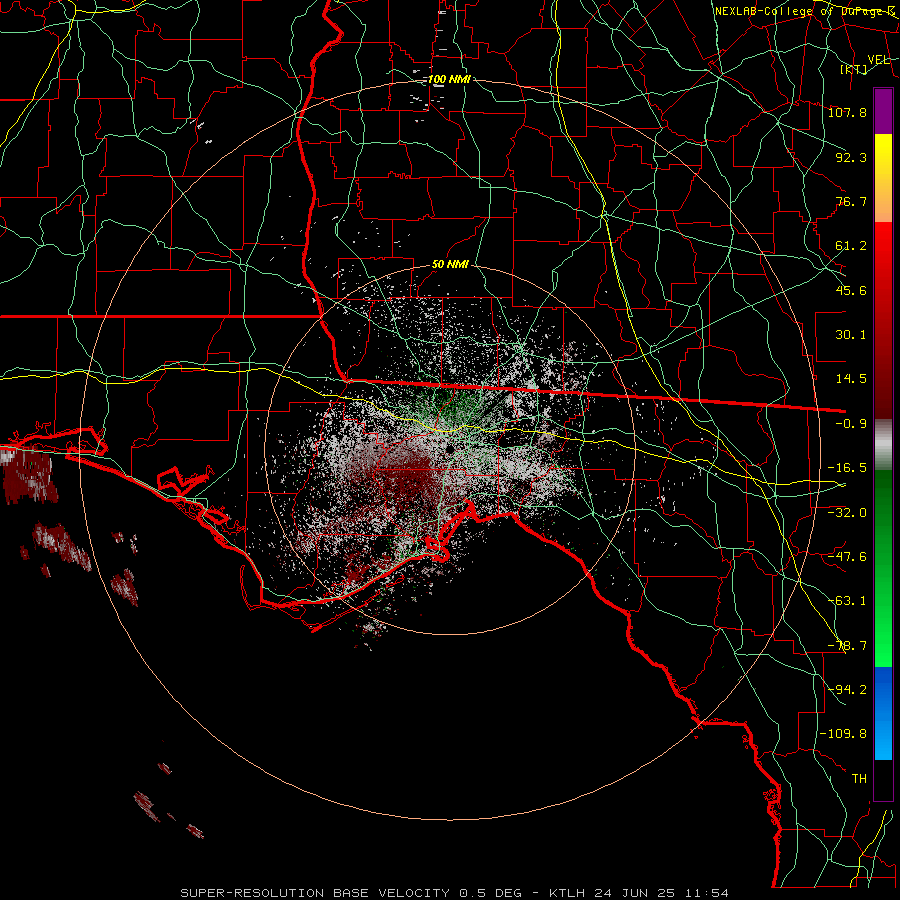Select the -63.1 legend value

pos(848,601)
